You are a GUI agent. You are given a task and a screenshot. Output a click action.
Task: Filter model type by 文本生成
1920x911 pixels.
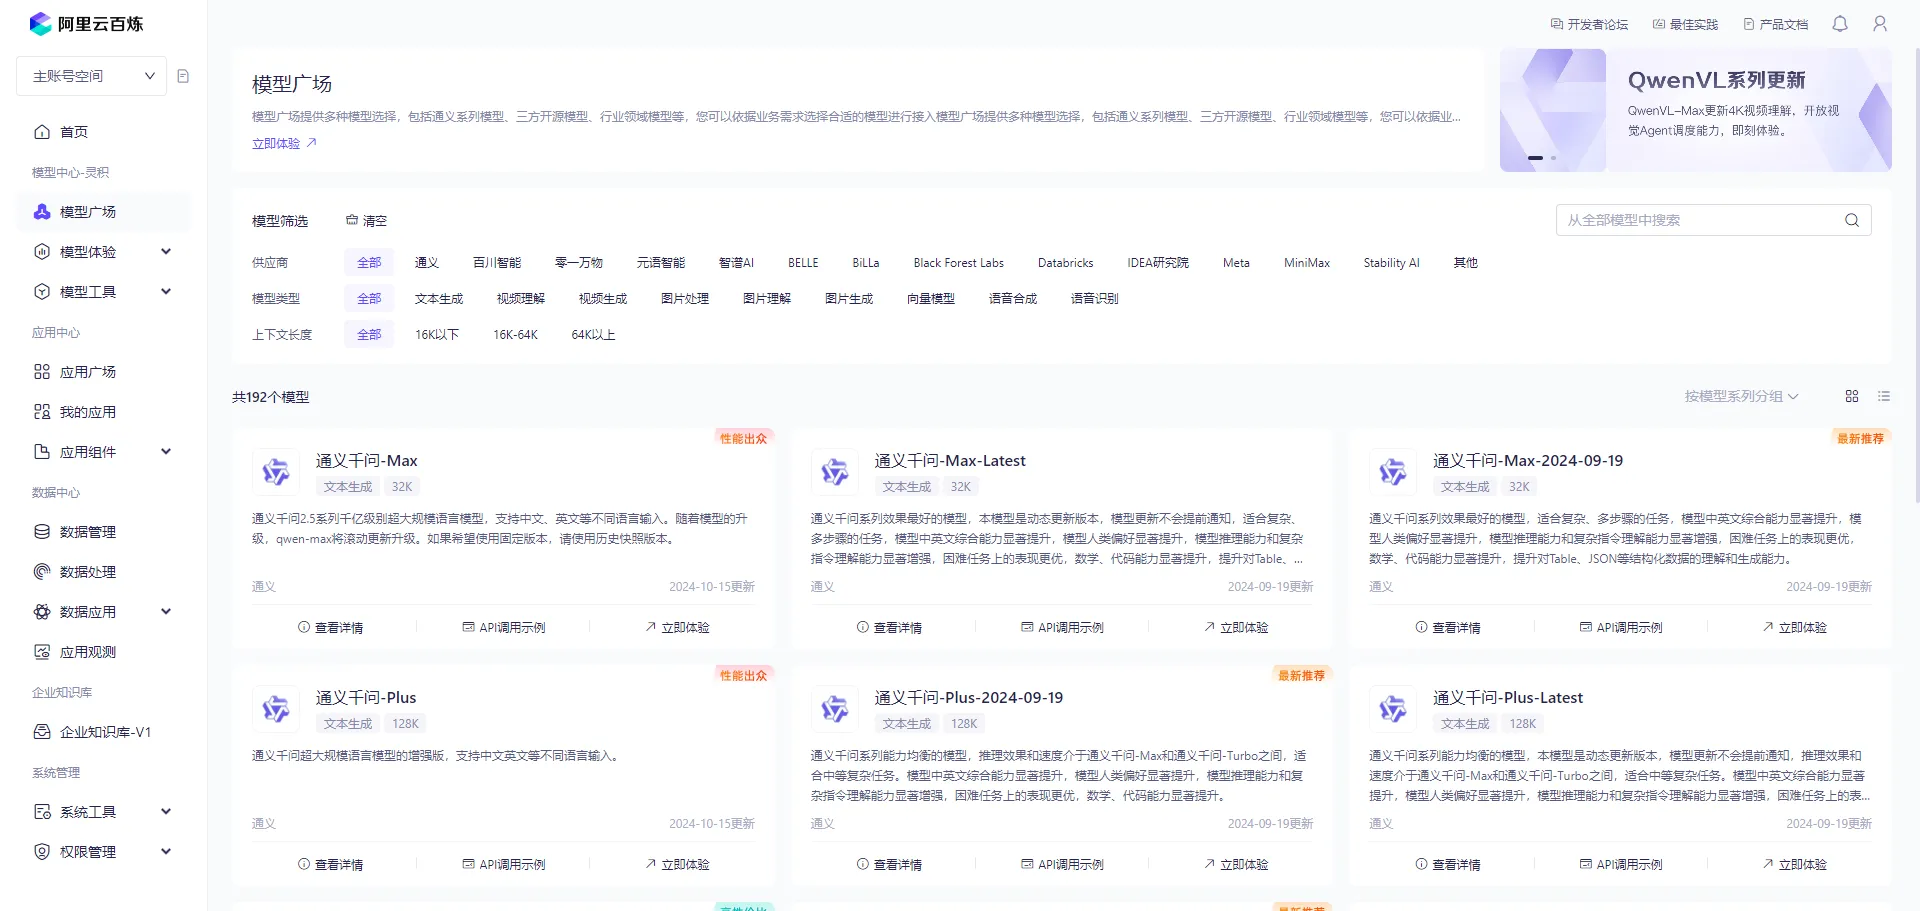439,299
